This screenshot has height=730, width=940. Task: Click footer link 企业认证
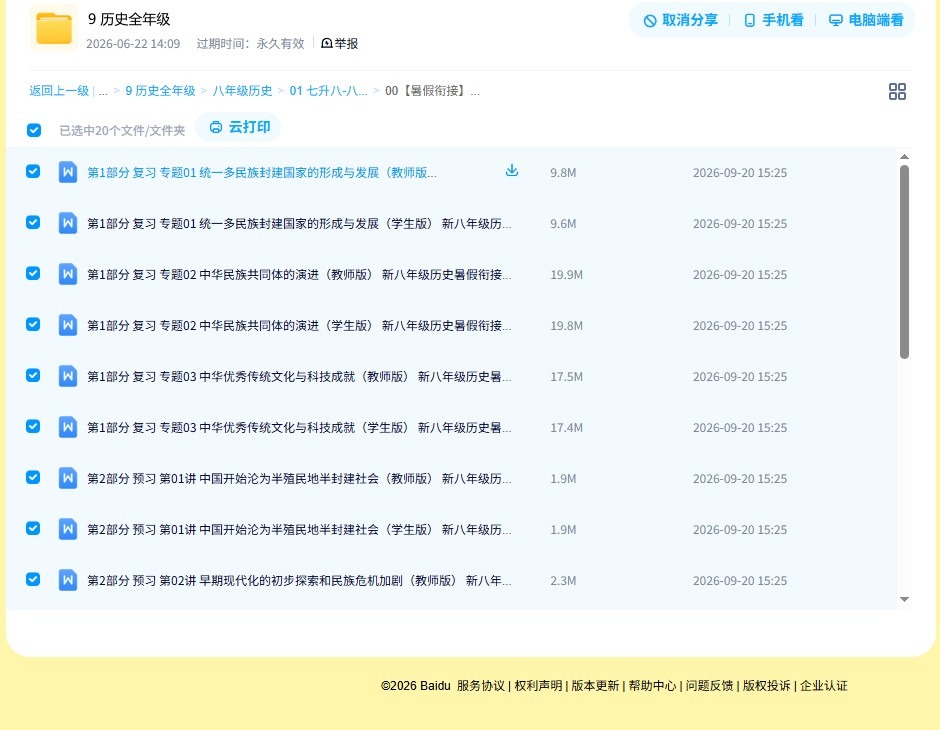tap(824, 686)
